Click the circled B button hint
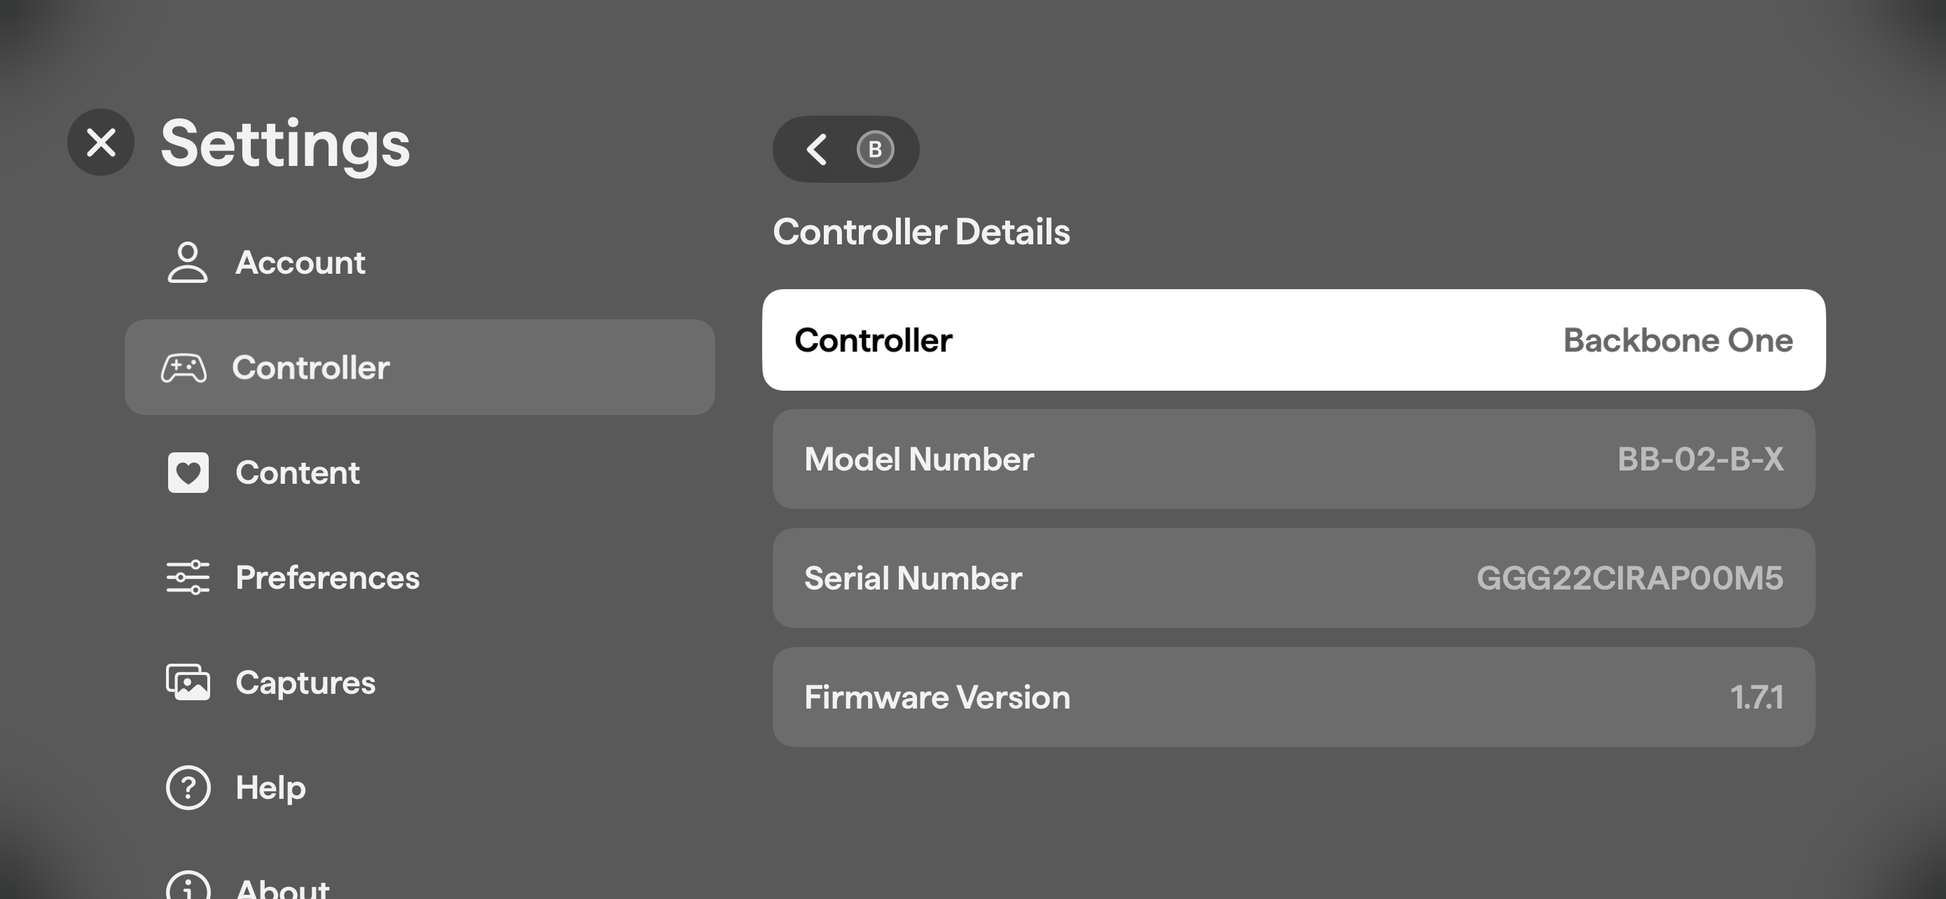Viewport: 1946px width, 899px height. pos(875,149)
